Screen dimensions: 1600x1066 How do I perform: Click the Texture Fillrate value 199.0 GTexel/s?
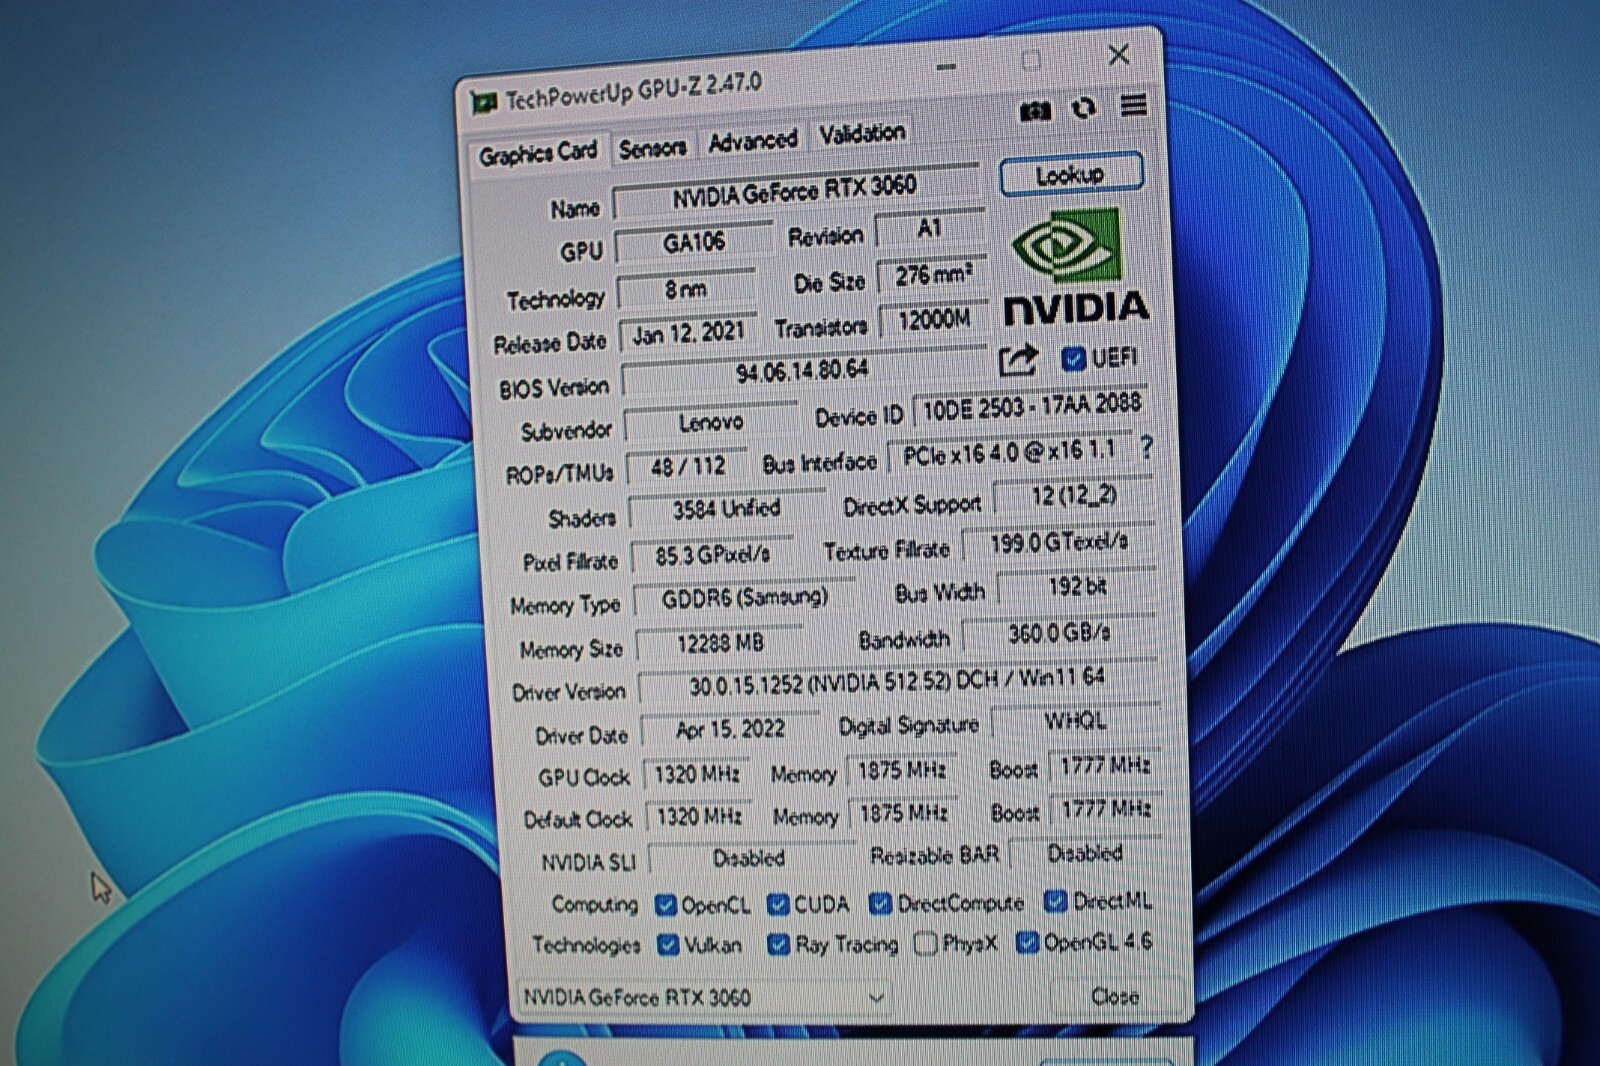[x=1059, y=543]
